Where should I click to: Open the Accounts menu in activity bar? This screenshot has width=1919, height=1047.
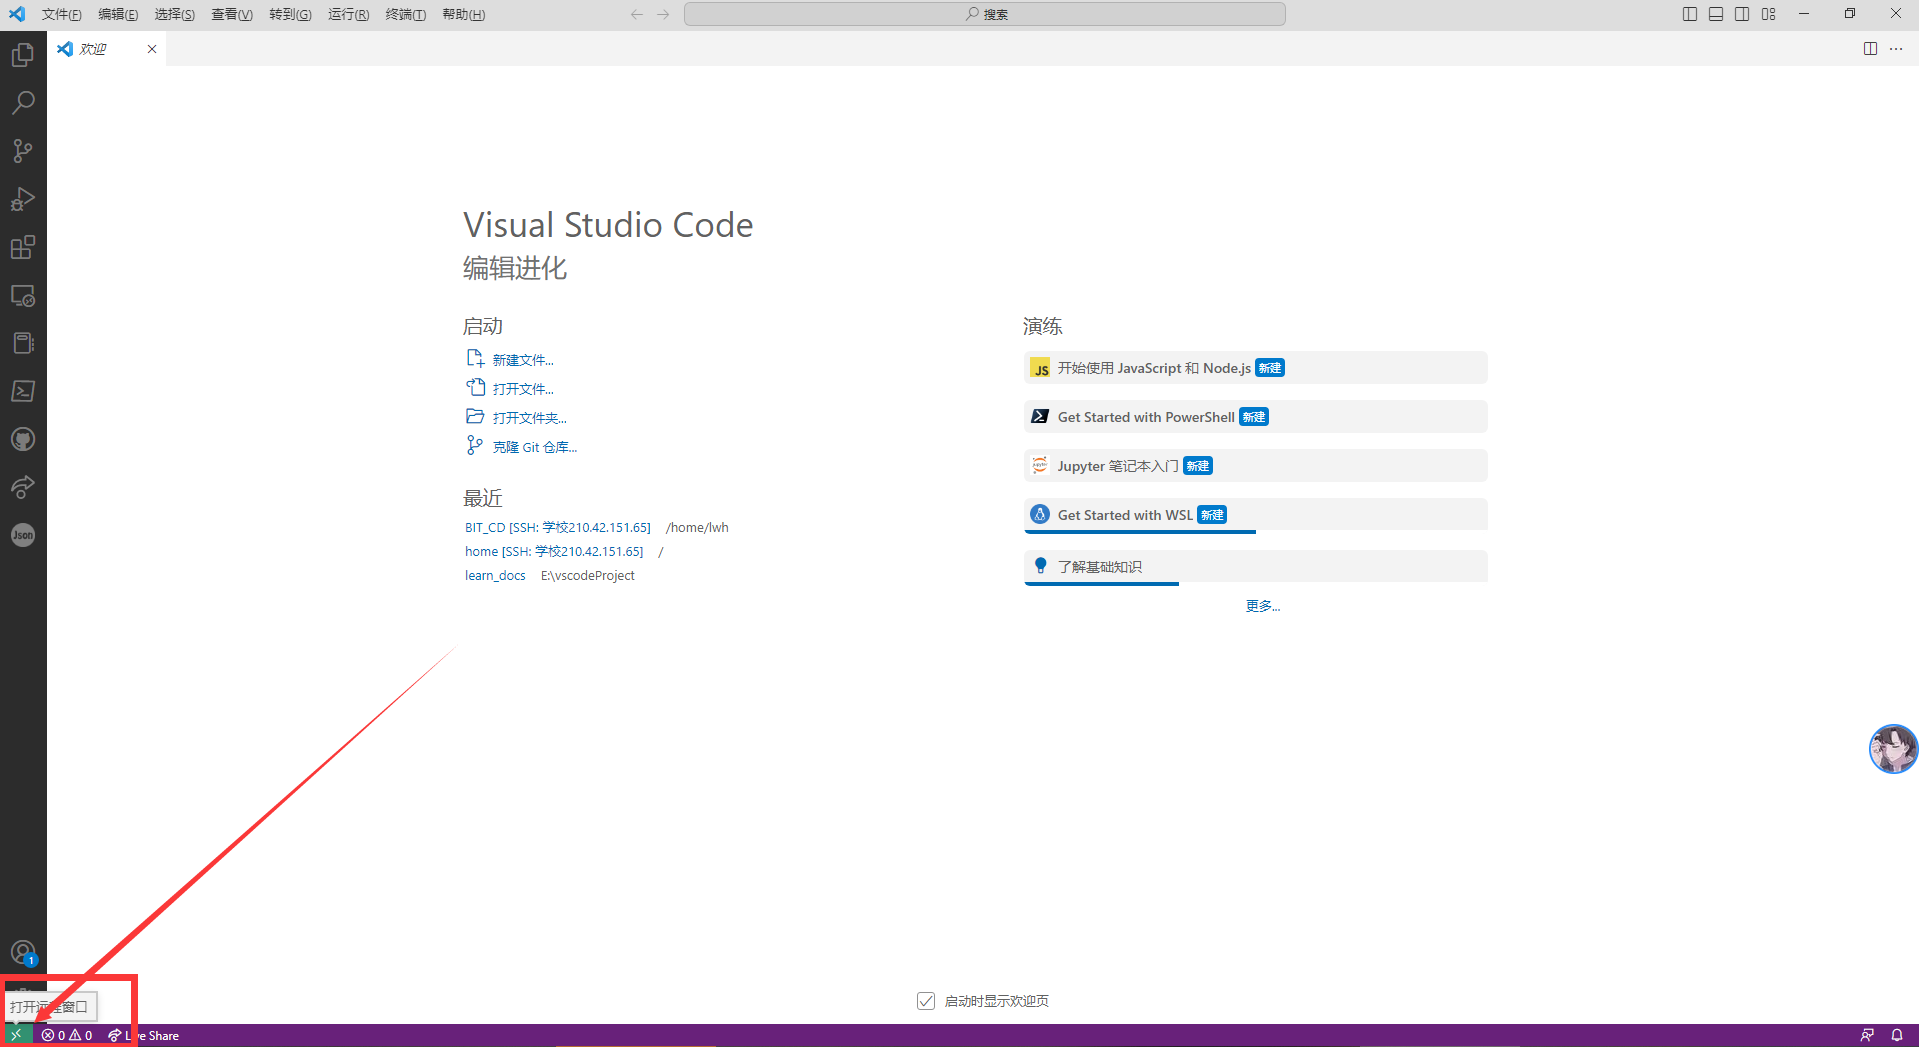tap(23, 953)
